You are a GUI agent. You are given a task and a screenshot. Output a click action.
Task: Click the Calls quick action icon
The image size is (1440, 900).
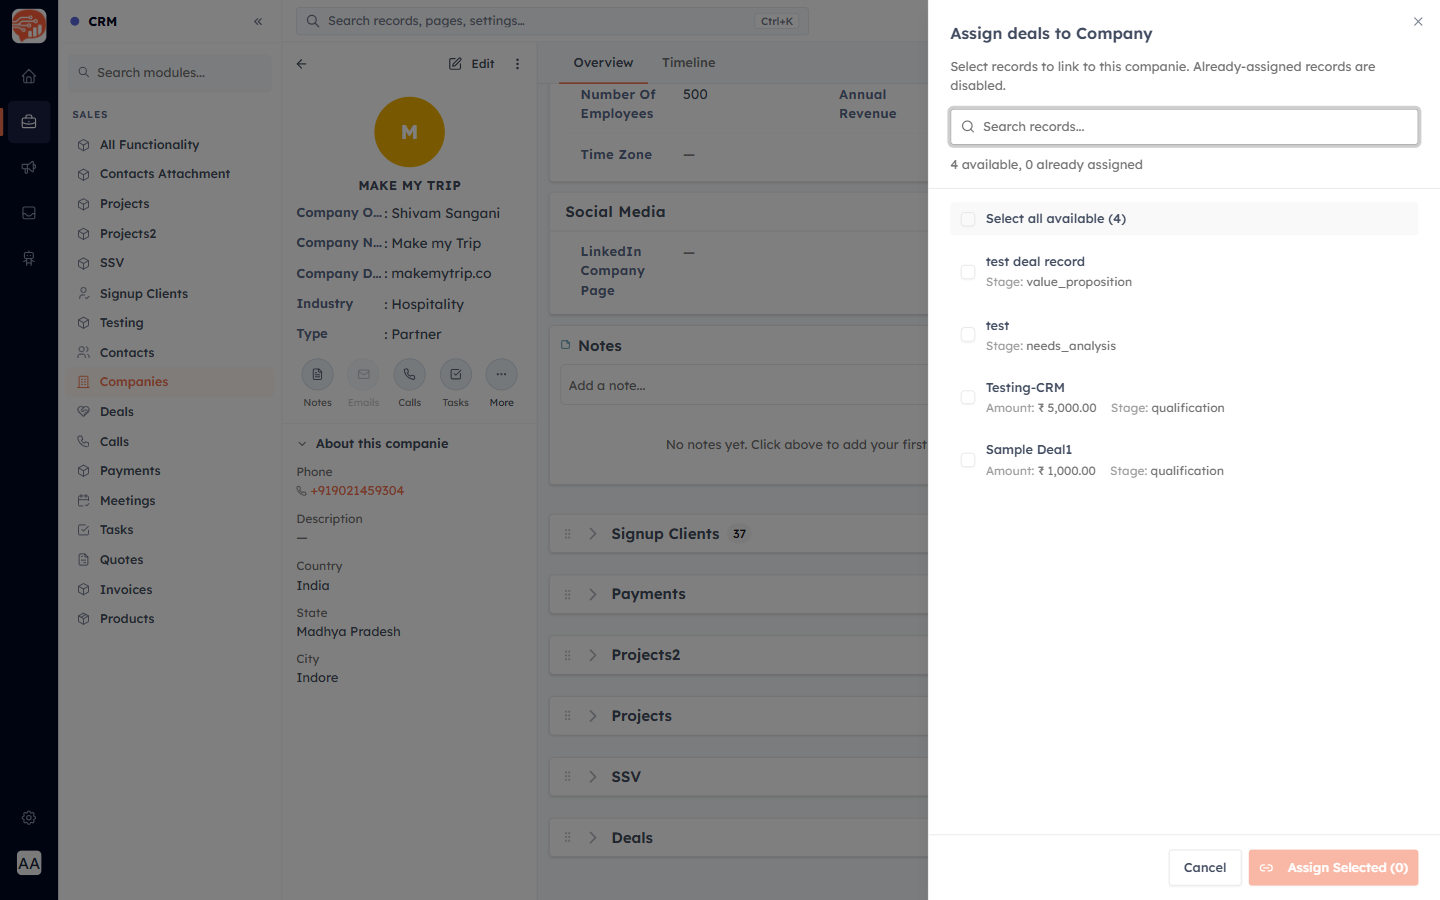click(x=409, y=374)
